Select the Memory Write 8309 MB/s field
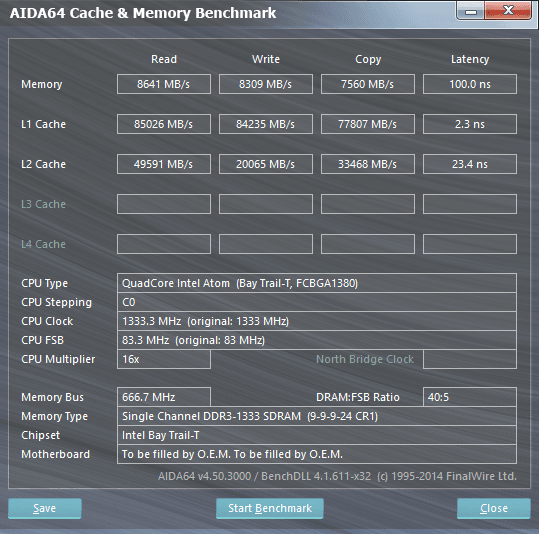The width and height of the screenshot is (539, 534). click(x=266, y=84)
